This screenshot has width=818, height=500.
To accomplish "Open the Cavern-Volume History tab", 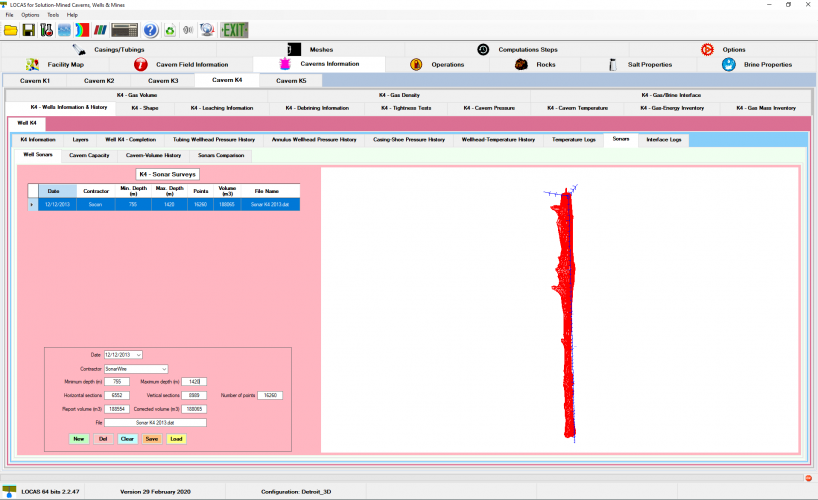I will (153, 155).
